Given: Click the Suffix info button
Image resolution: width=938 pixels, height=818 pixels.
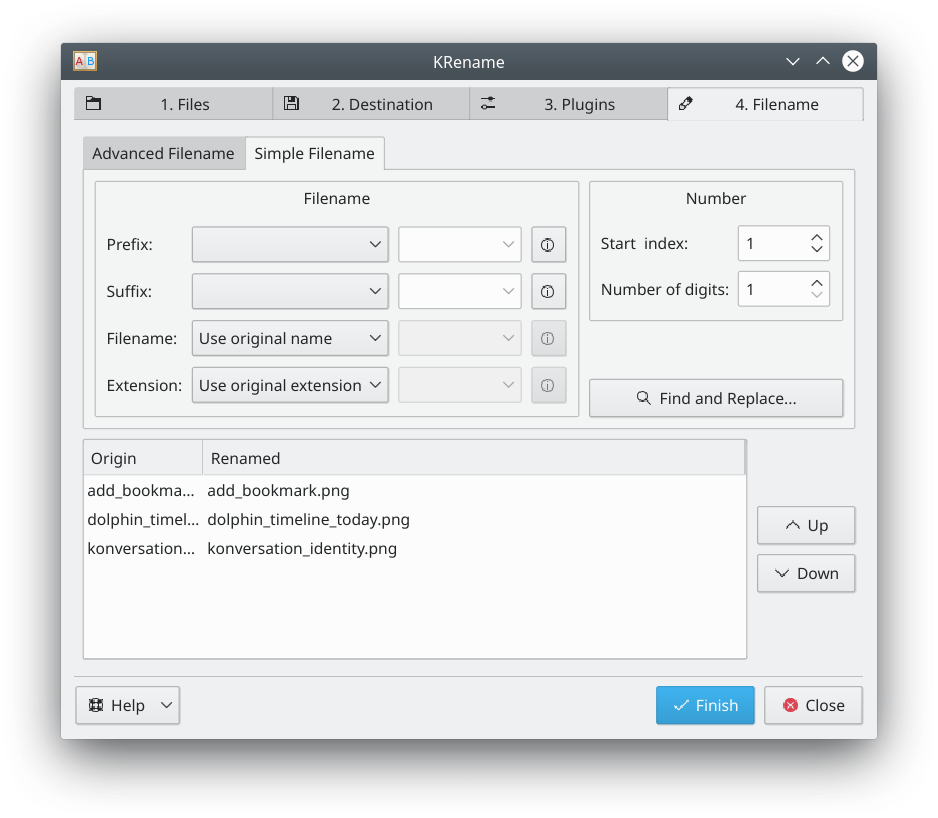Looking at the screenshot, I should click(x=548, y=291).
